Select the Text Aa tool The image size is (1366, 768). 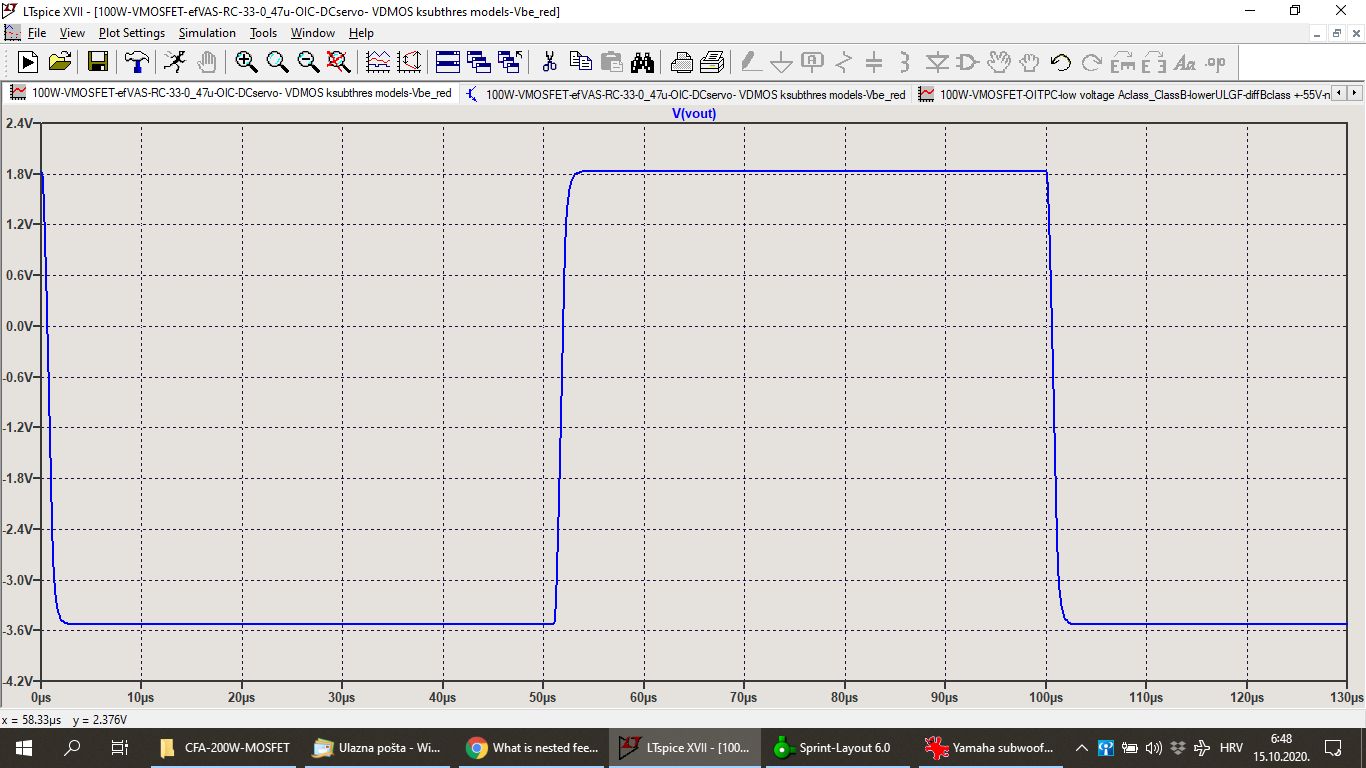pos(1184,62)
